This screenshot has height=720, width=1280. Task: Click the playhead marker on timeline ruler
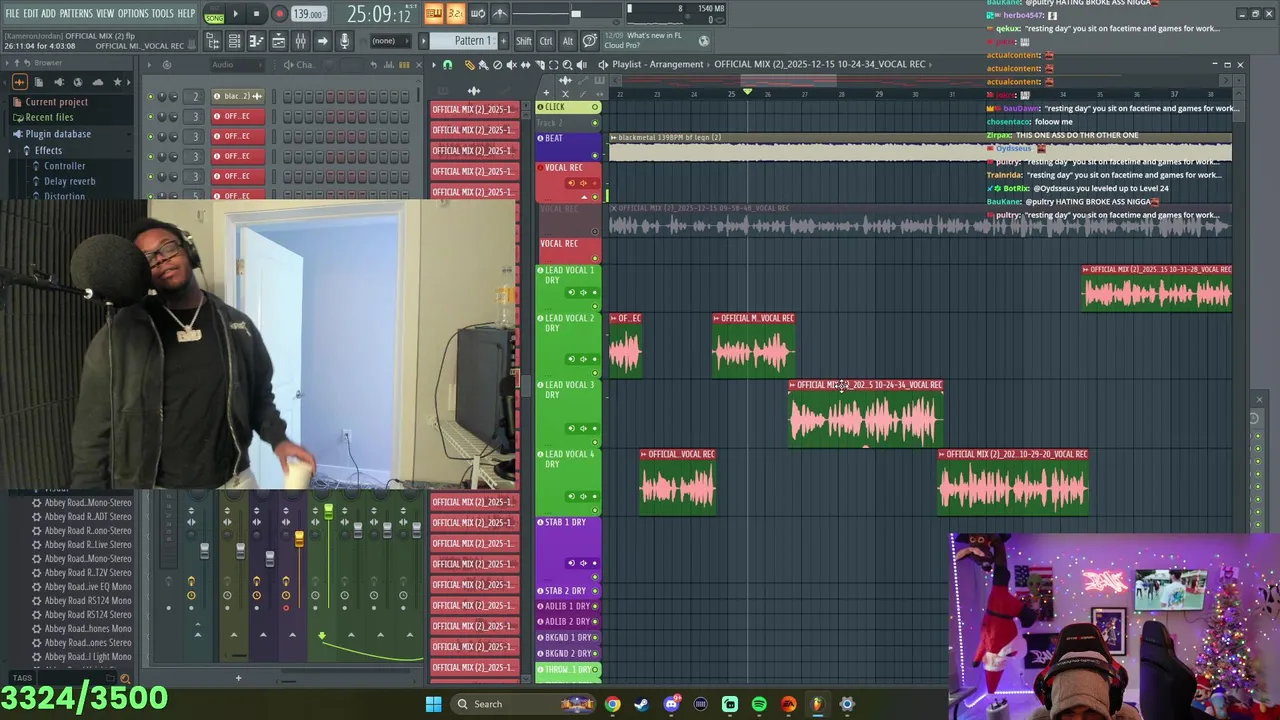pyautogui.click(x=747, y=92)
